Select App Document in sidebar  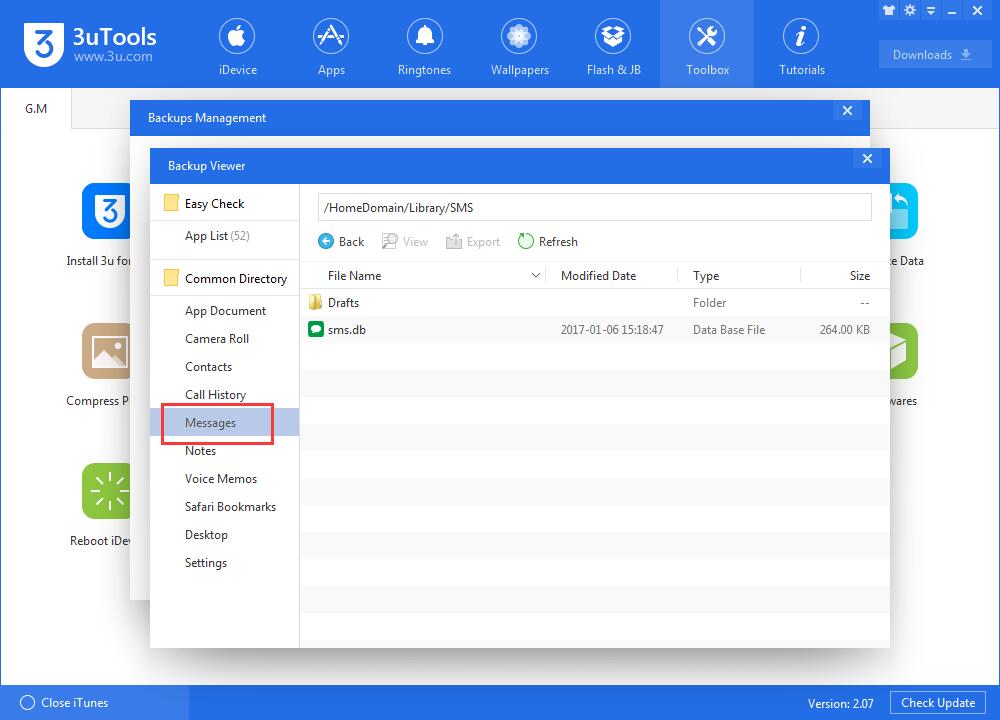224,311
